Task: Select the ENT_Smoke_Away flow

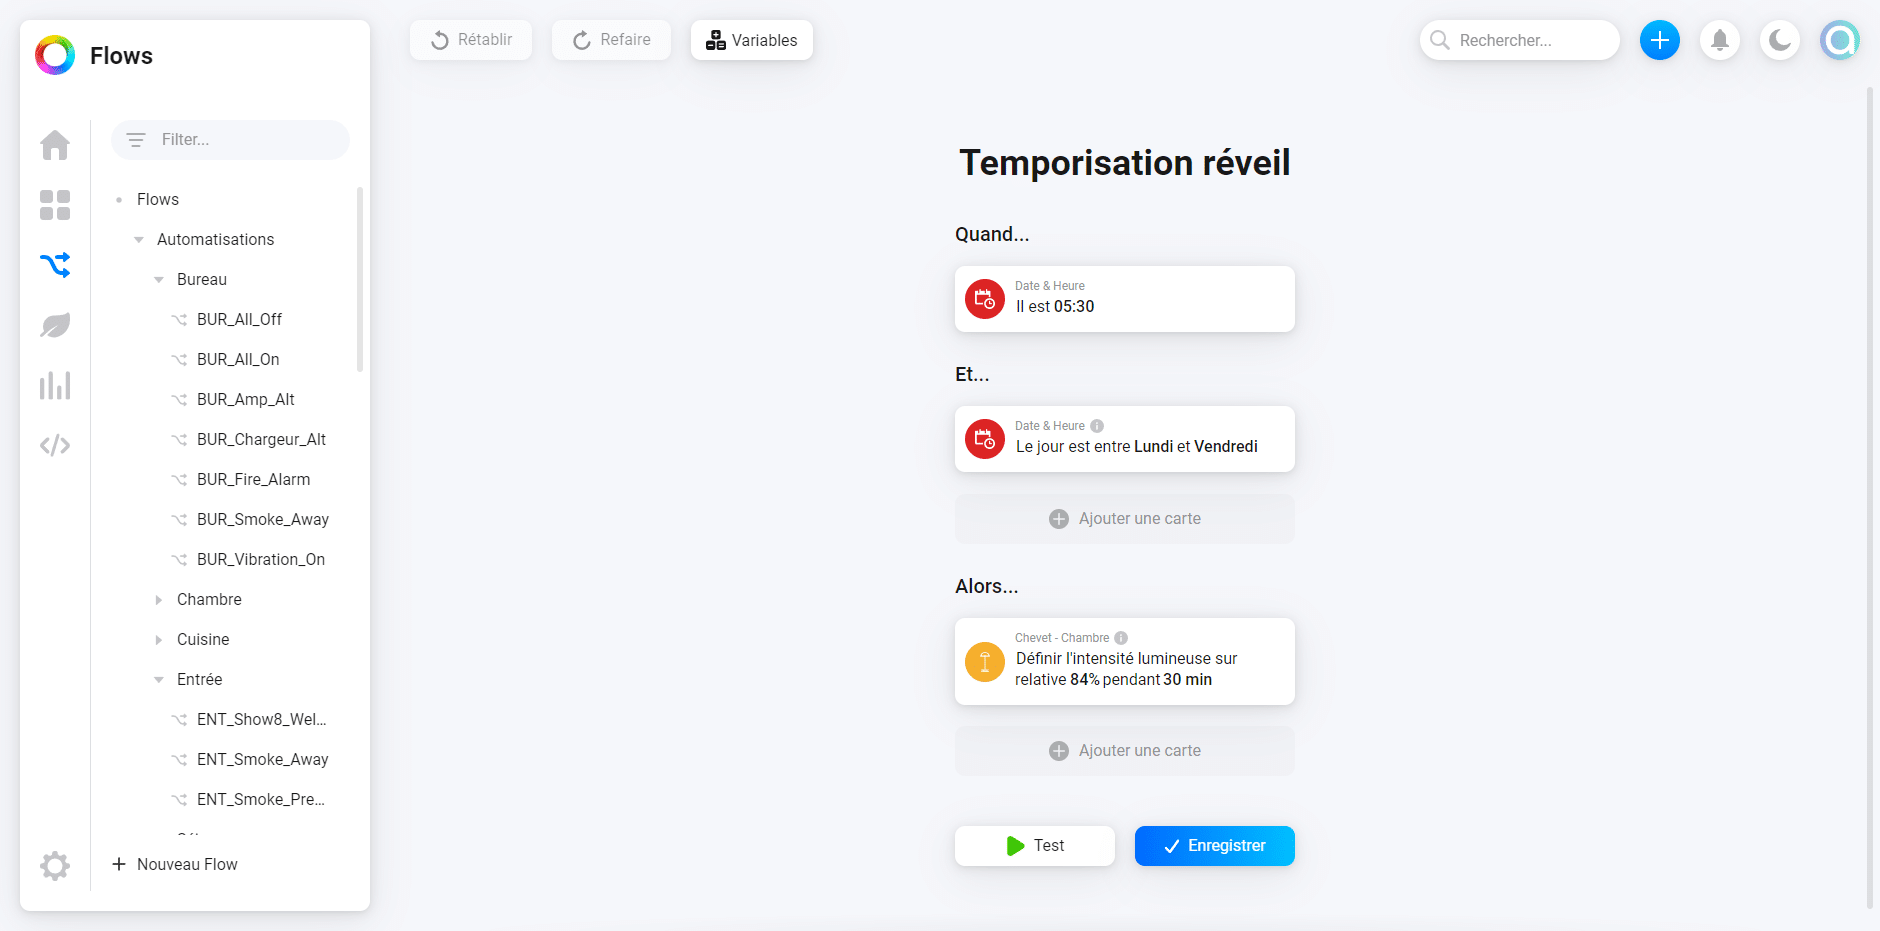Action: (x=262, y=760)
